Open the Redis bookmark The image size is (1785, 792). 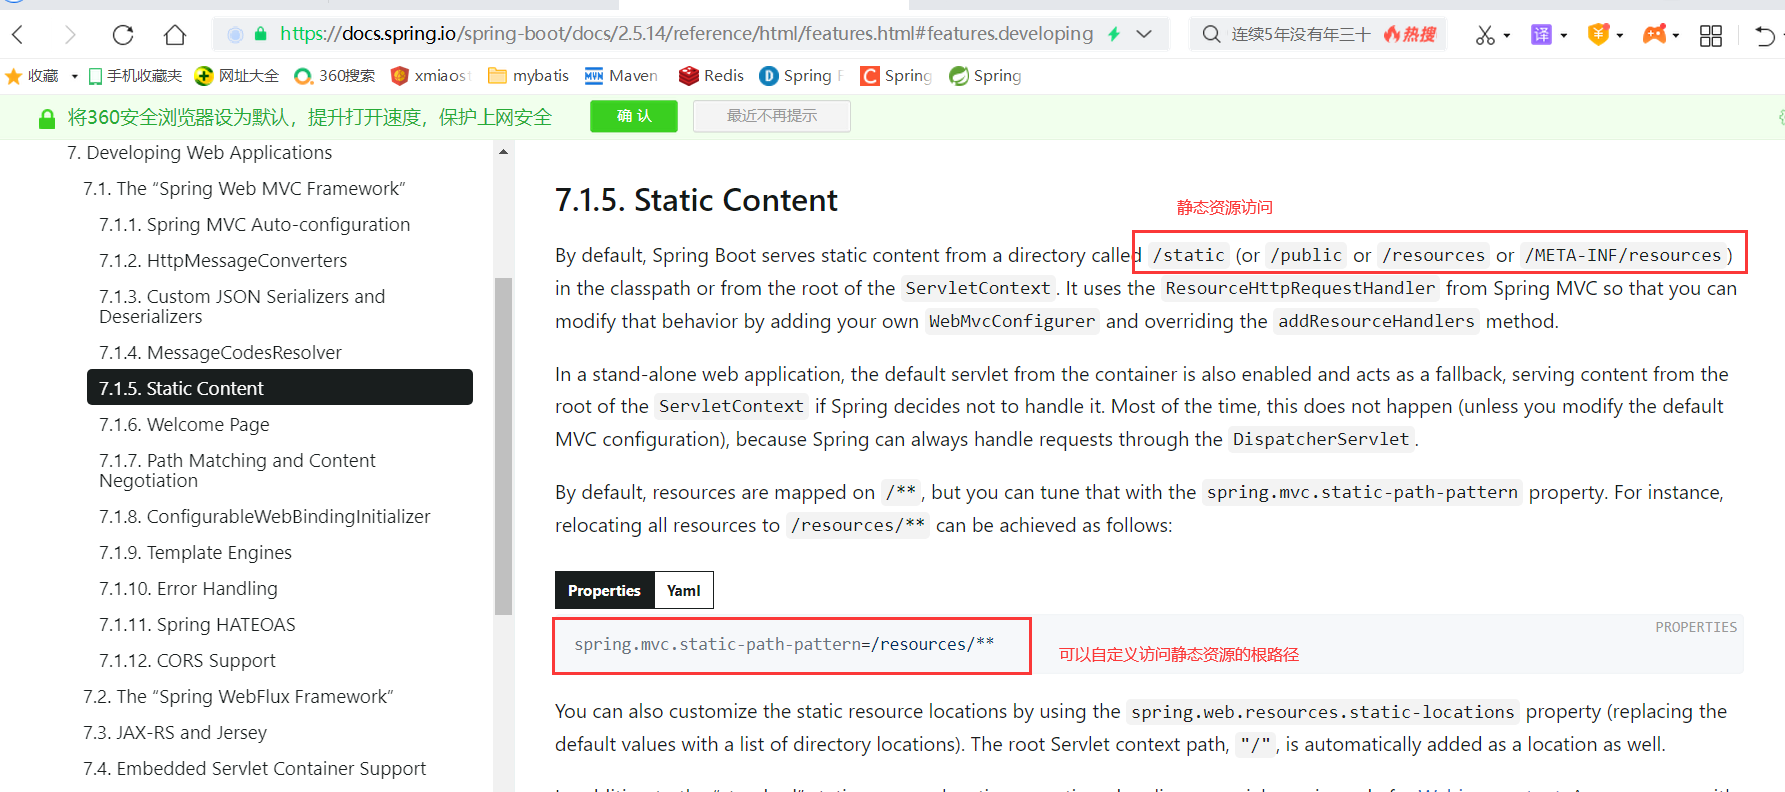click(711, 76)
